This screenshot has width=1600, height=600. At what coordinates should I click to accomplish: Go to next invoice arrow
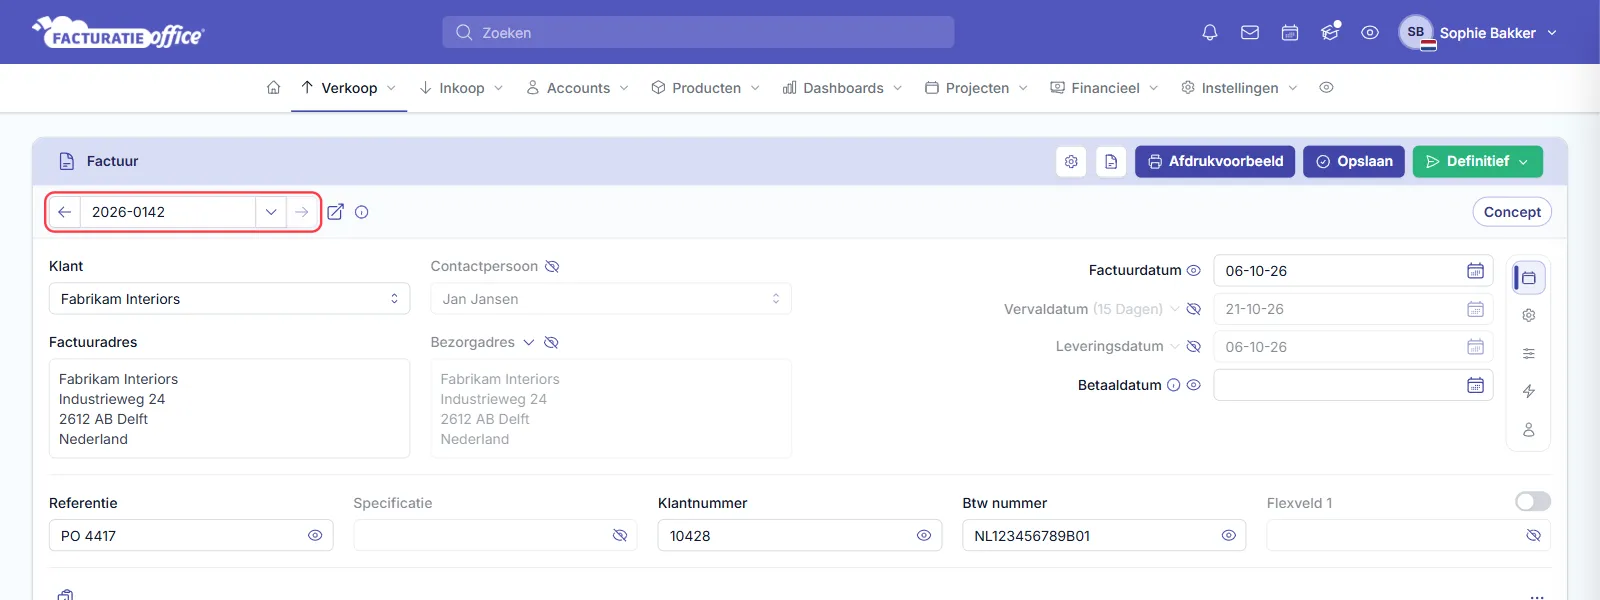301,212
